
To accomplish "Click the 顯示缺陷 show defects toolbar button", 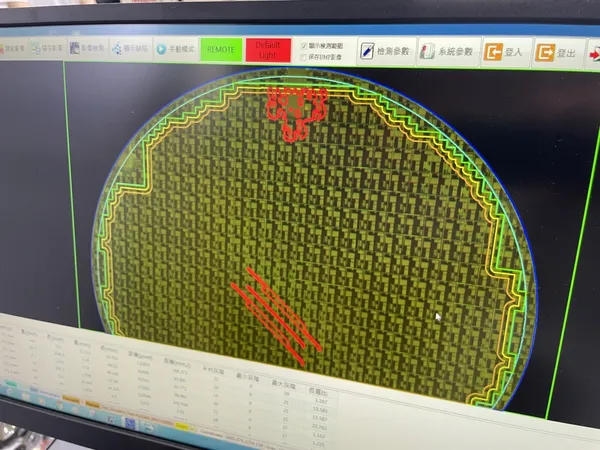I will pos(130,48).
